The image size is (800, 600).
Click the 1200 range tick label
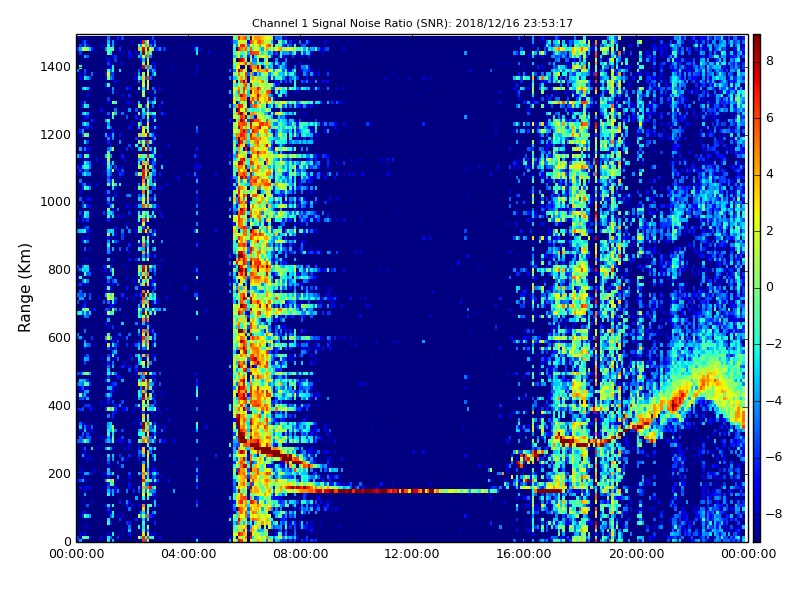tap(56, 135)
